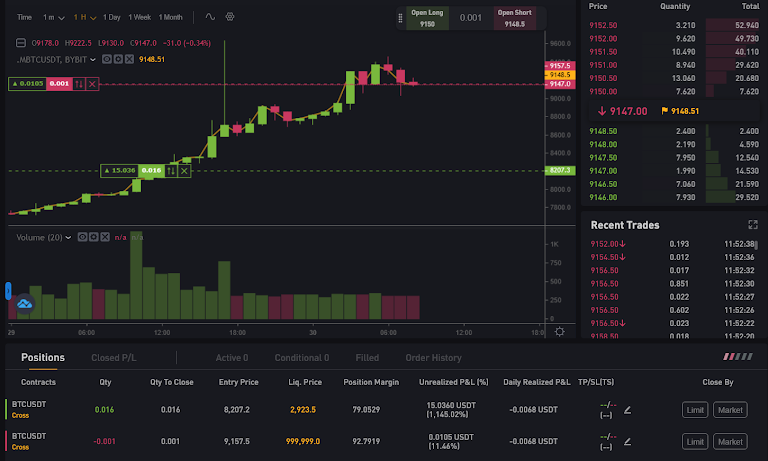
Task: Toggle visibility of .MBTCUSDT price series
Action: 108,59
